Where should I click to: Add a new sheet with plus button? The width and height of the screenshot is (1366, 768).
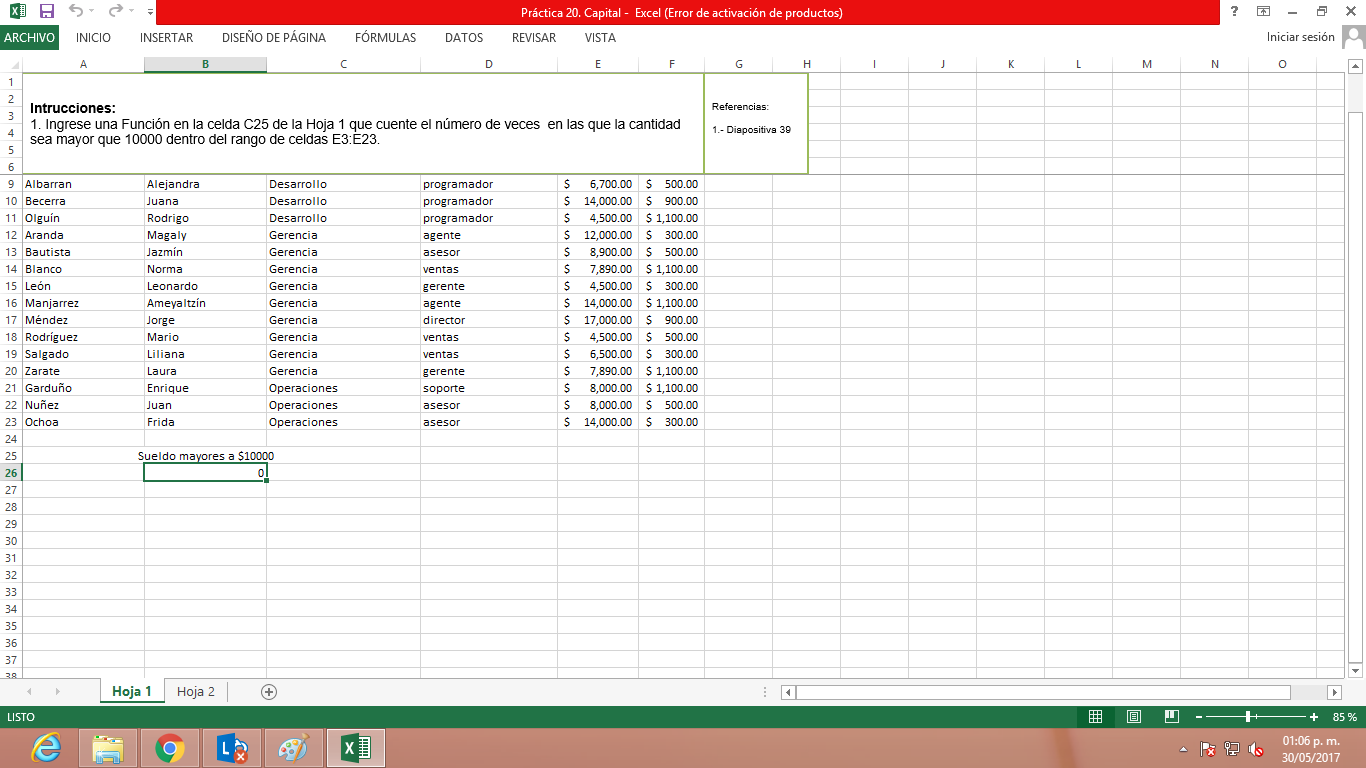click(x=268, y=691)
